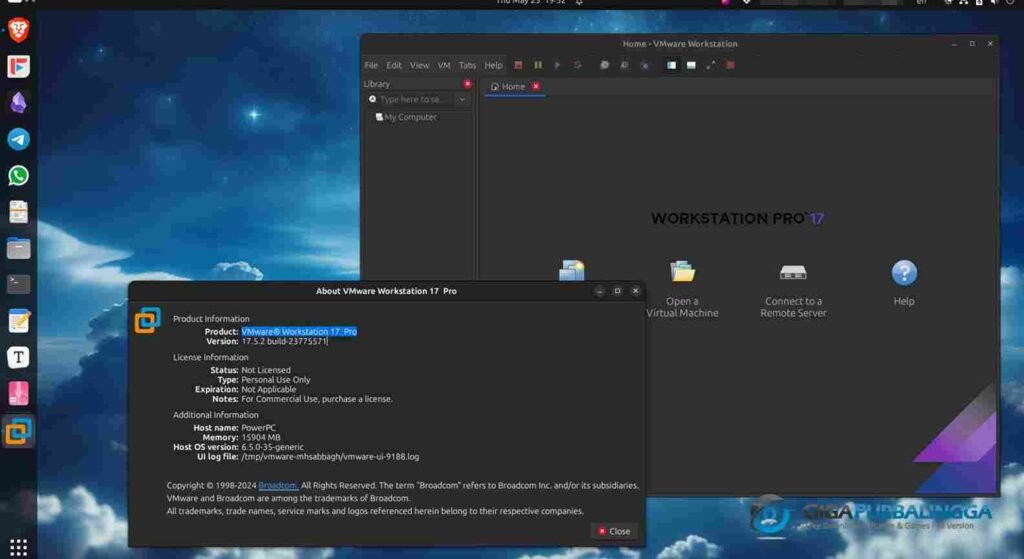Minimize the Home - VMware Workstation window
Image resolution: width=1024 pixels, height=559 pixels.
click(954, 44)
